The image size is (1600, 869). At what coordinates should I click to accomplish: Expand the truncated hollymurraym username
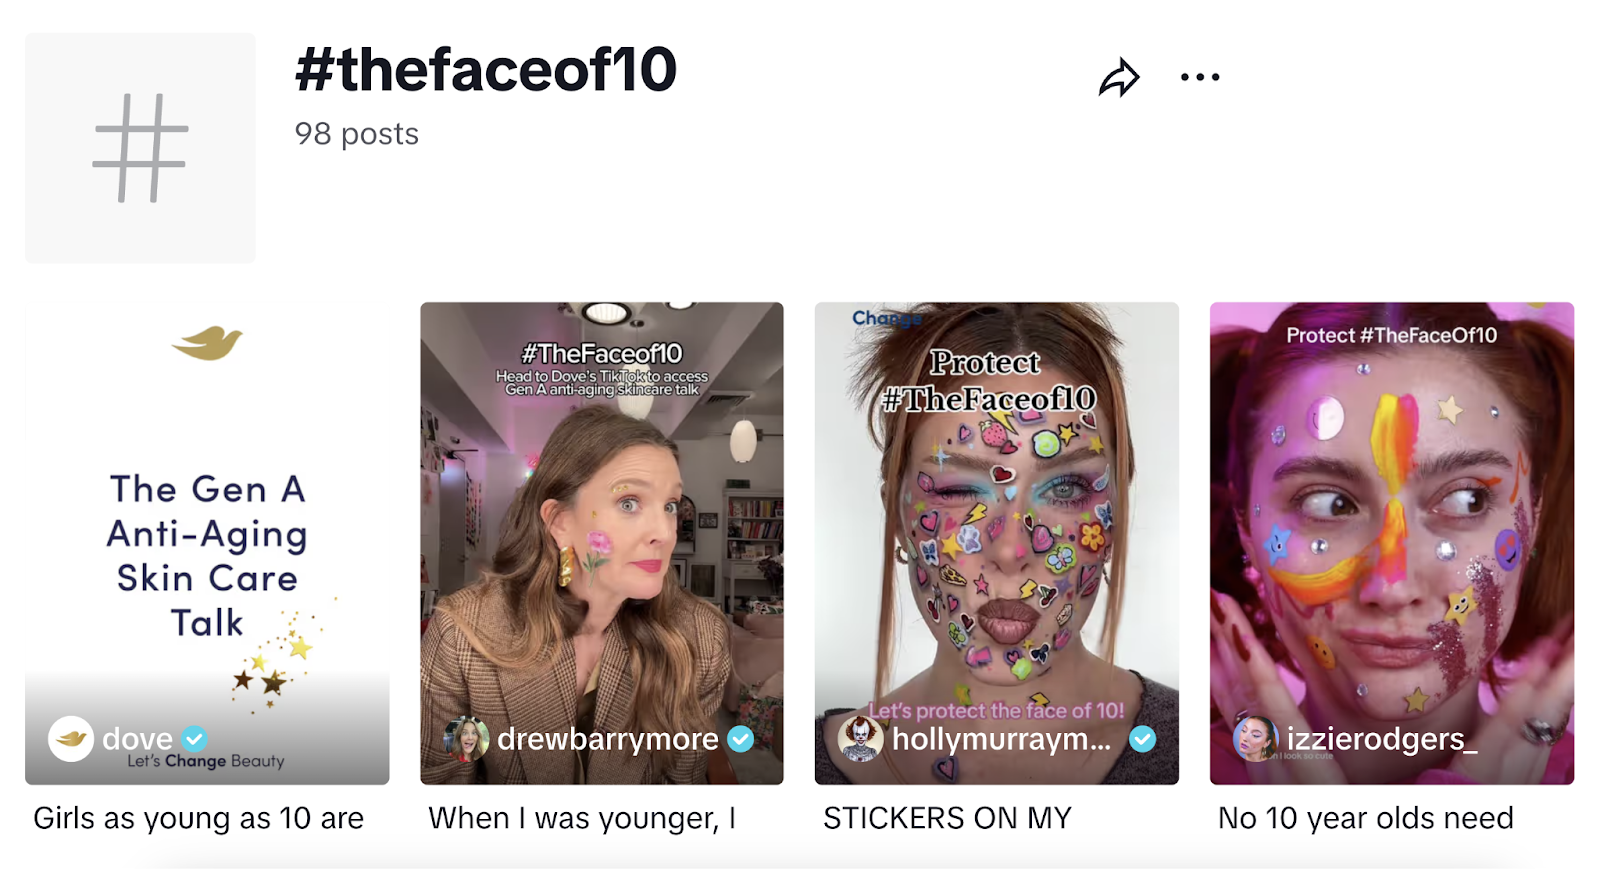[x=1000, y=740]
